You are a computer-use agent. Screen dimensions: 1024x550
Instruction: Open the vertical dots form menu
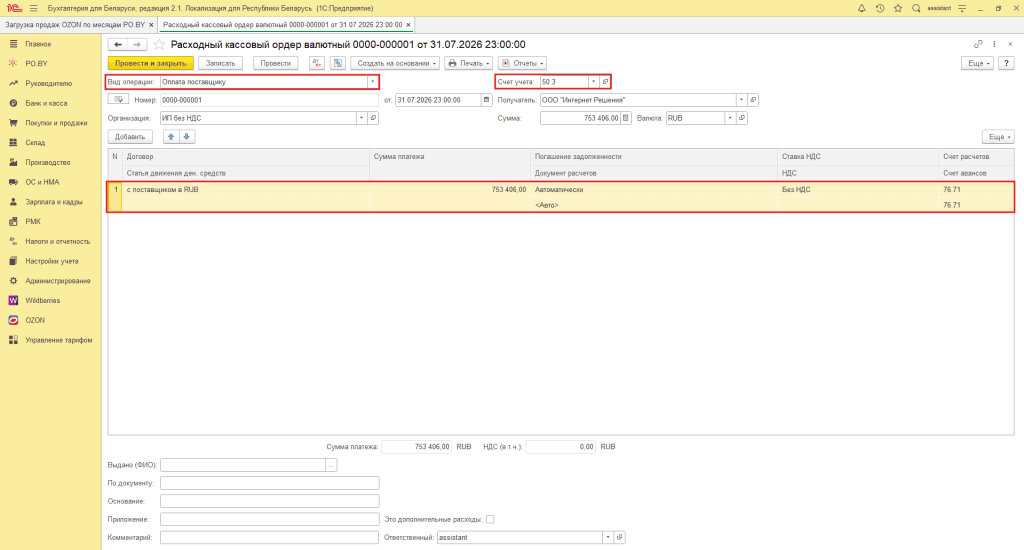[994, 44]
